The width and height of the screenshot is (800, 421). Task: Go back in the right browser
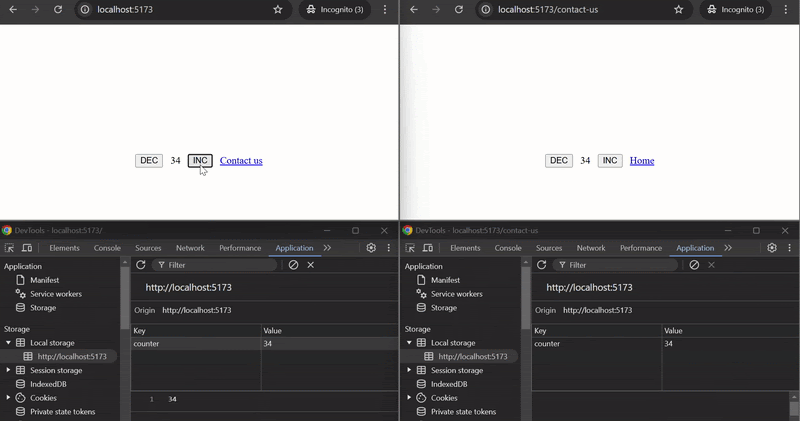(x=414, y=9)
